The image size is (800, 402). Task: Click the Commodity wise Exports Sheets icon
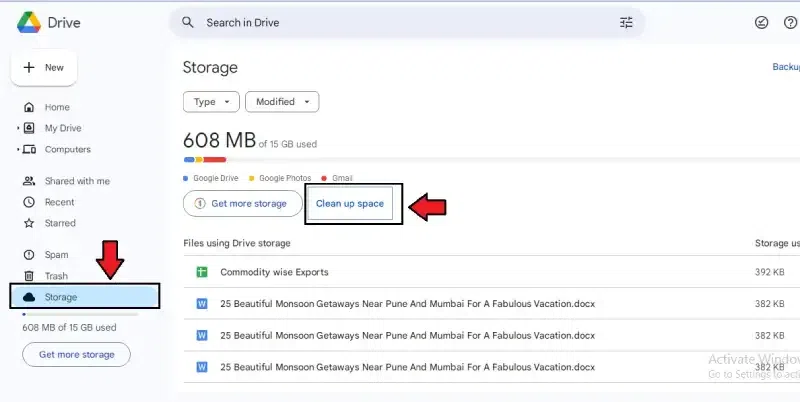tap(202, 272)
